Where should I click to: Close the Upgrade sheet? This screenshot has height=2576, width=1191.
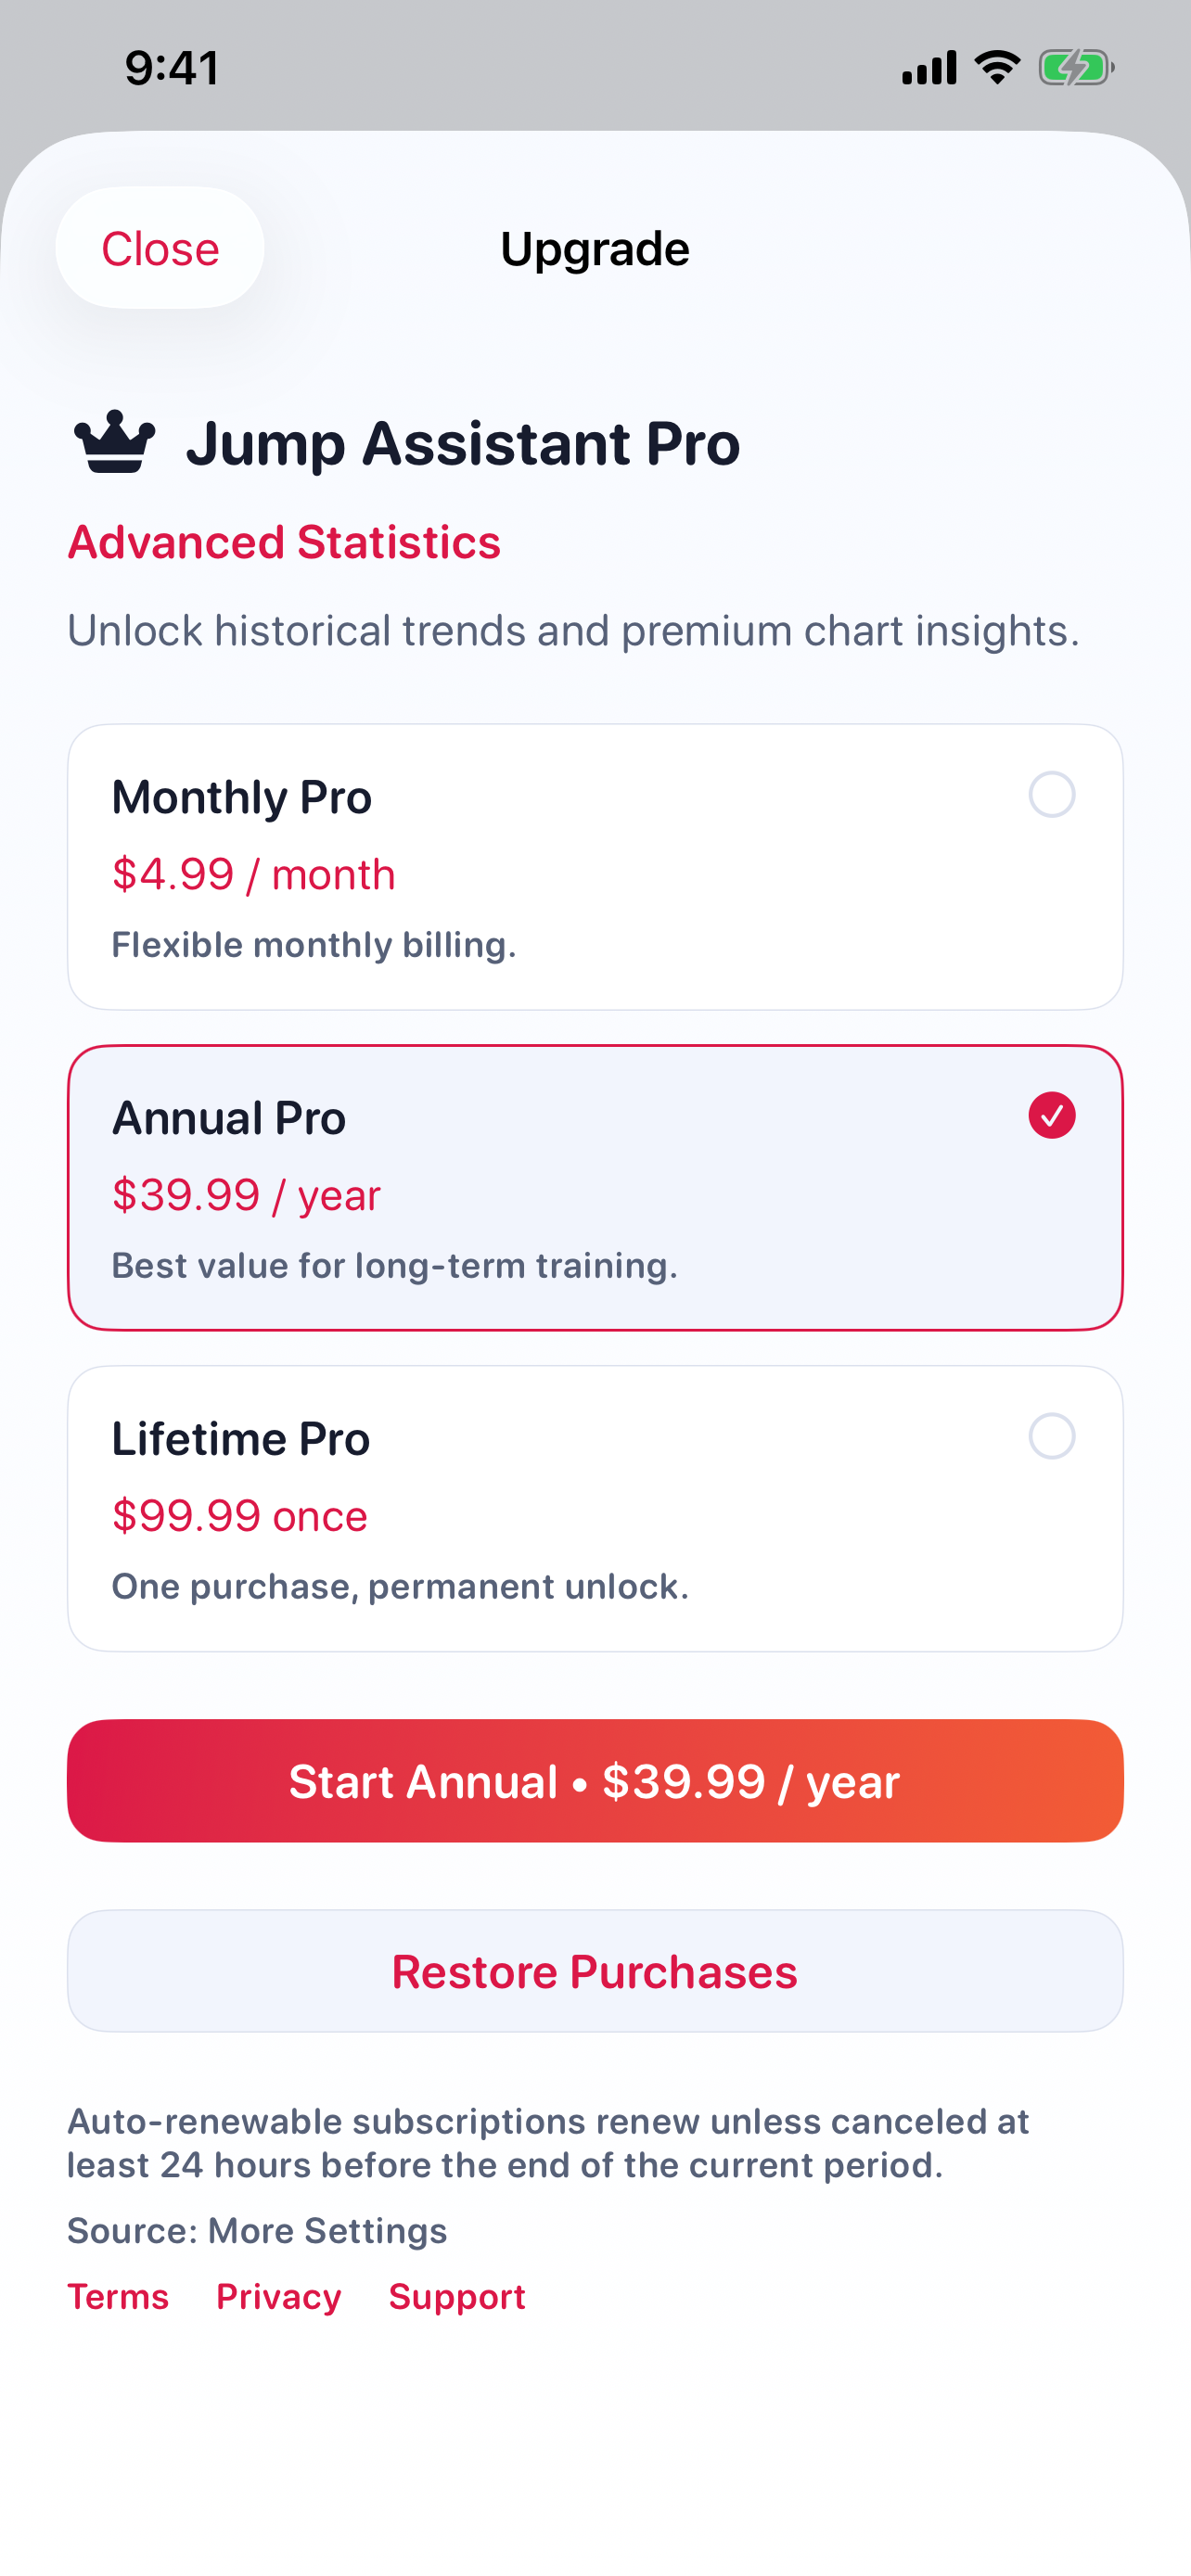point(160,248)
